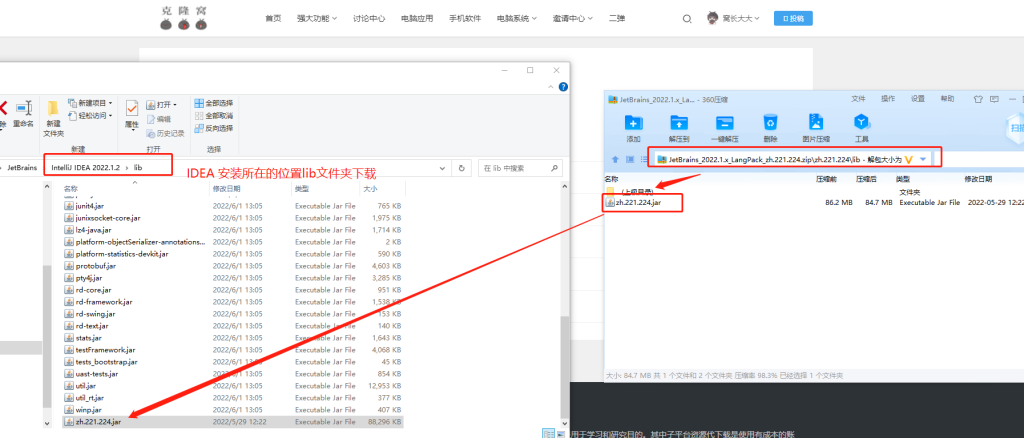The image size is (1024, 438).
Task: Click the search magnifier in website header
Action: tap(687, 19)
